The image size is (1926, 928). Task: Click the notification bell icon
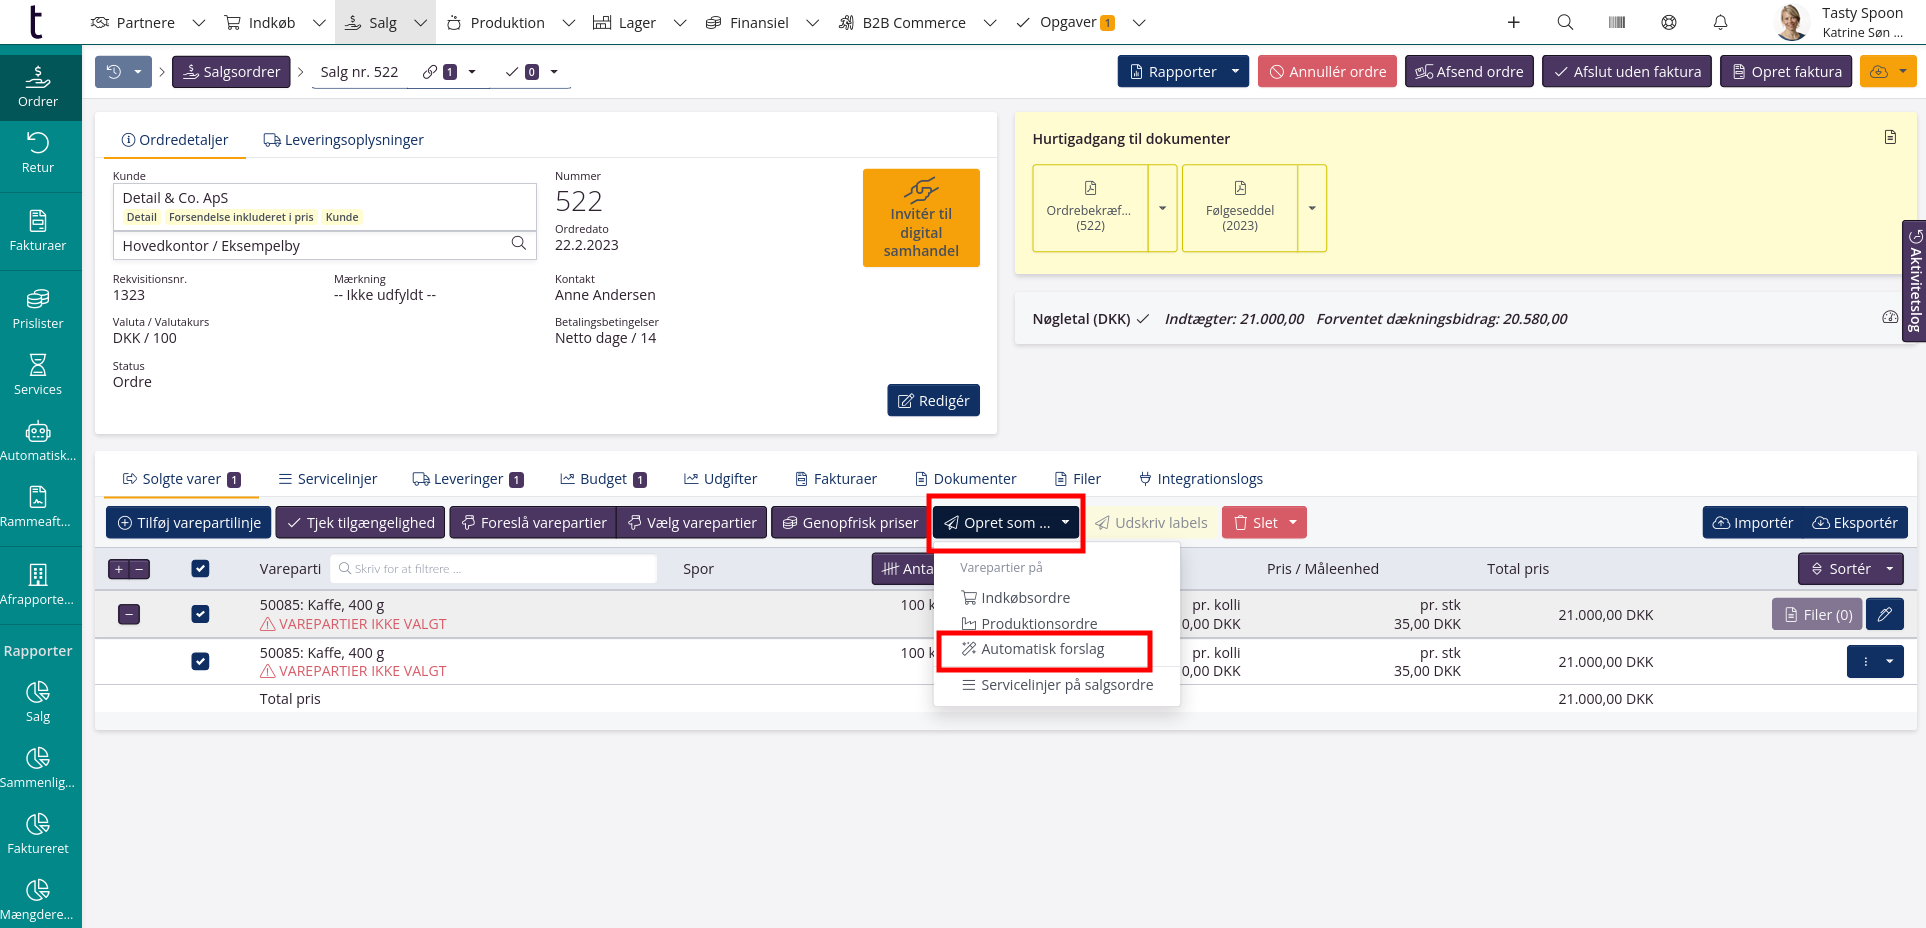[x=1720, y=22]
